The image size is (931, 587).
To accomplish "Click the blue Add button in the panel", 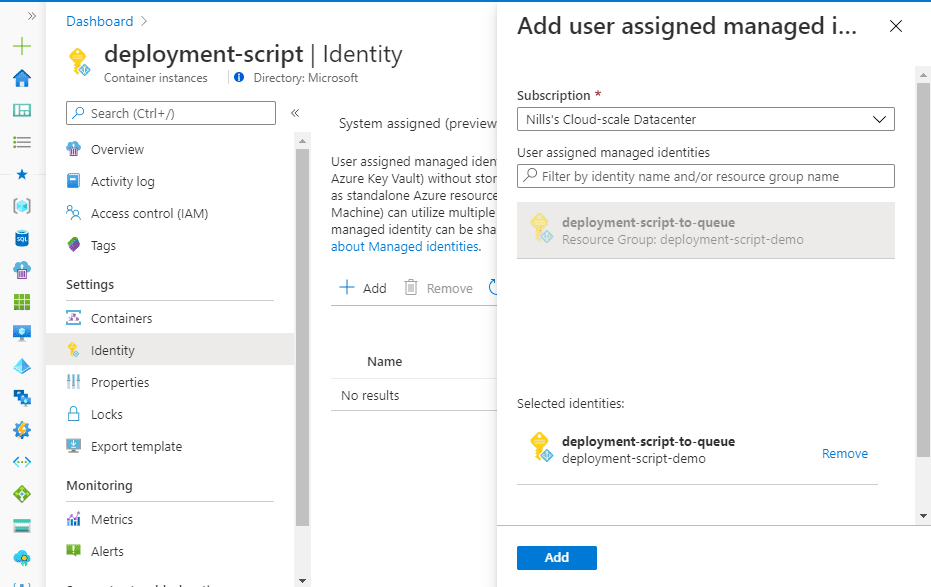I will tap(556, 557).
